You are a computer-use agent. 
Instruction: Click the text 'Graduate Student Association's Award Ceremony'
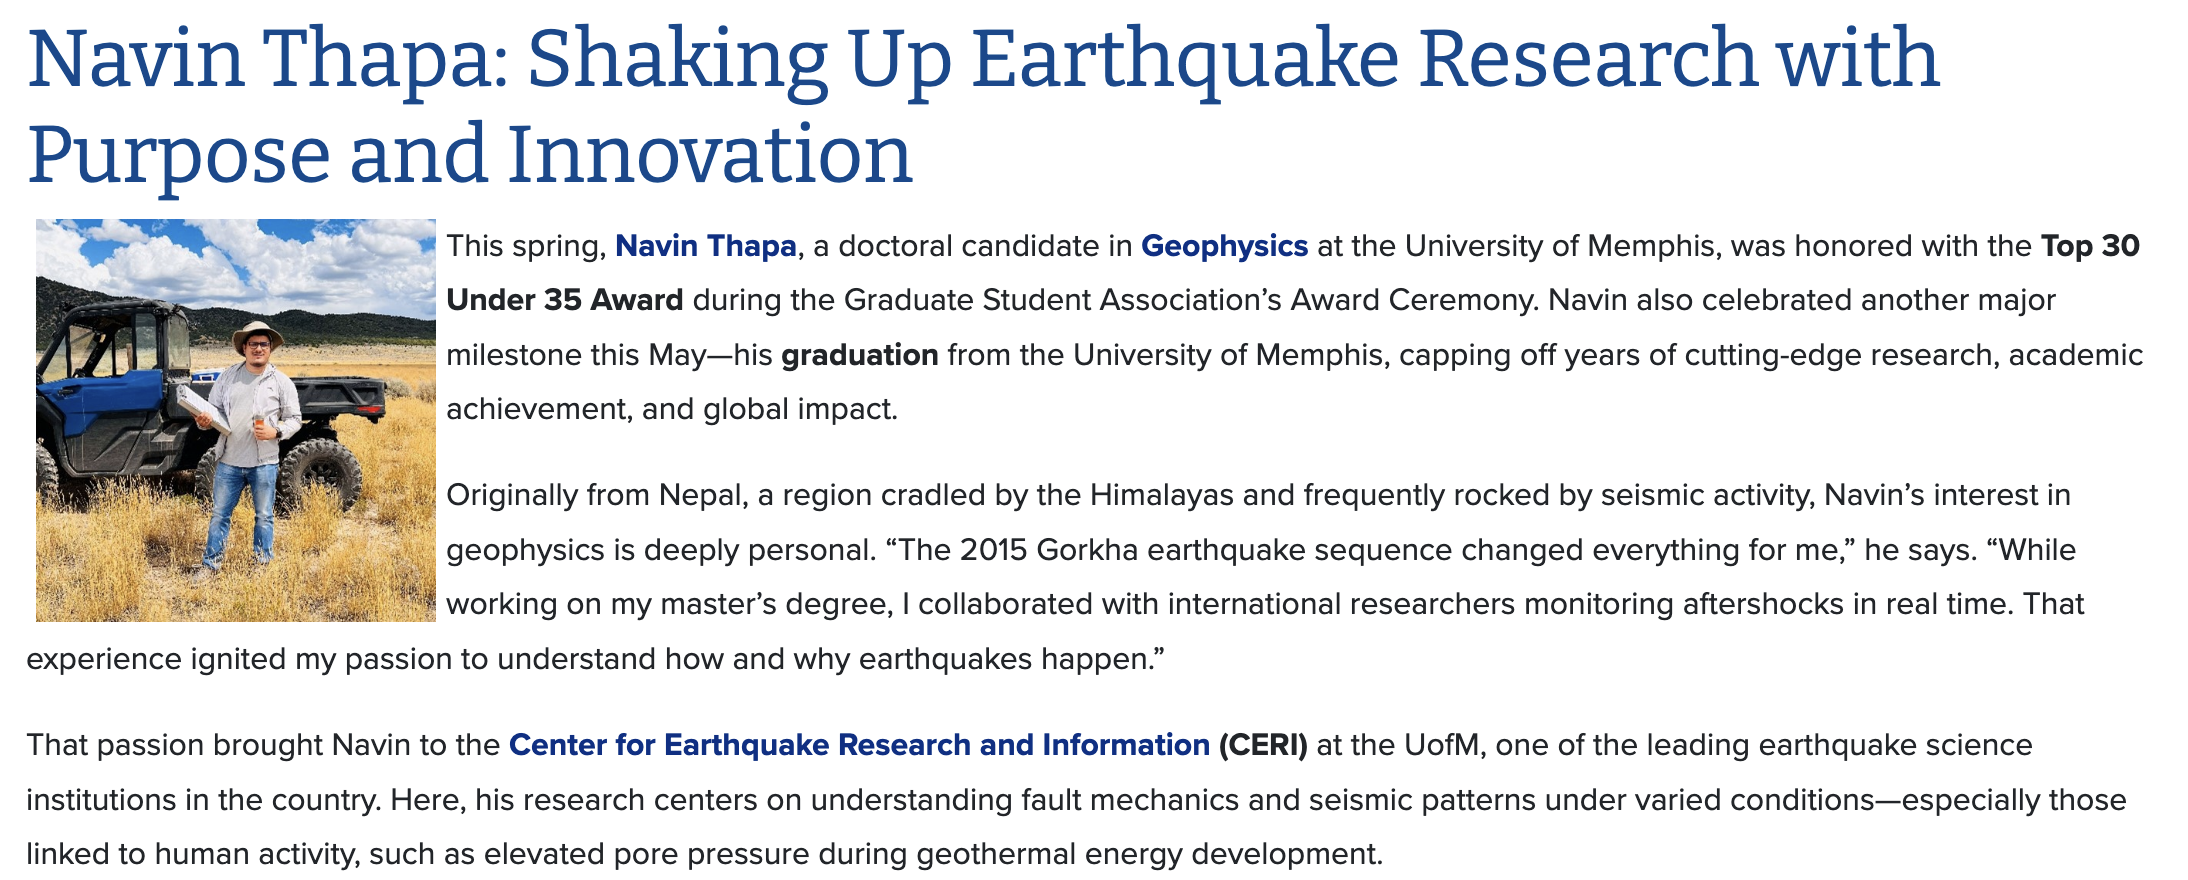[x=1189, y=300]
